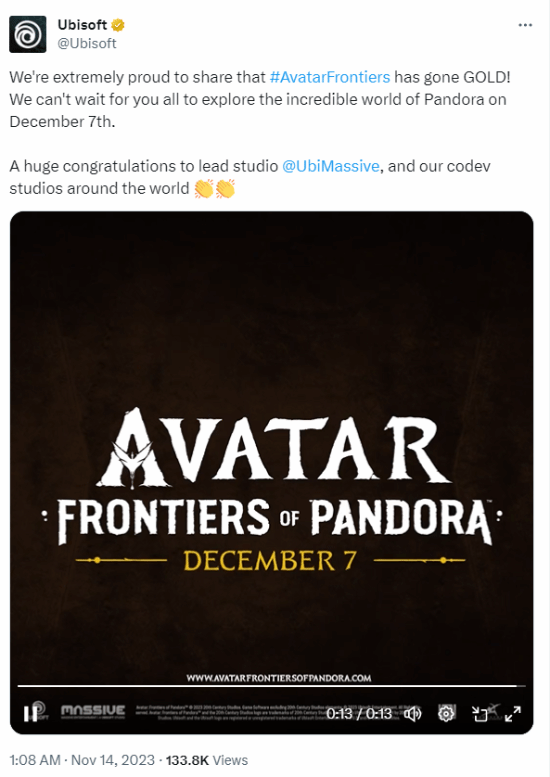Click the Ubisoft display name
The height and width of the screenshot is (777, 550).
tap(82, 24)
